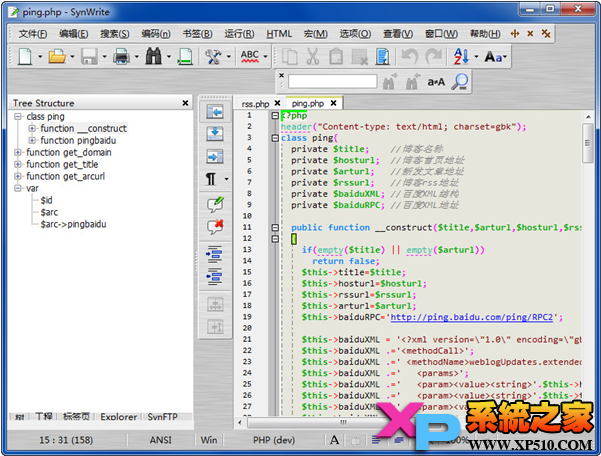Follow the http://ping.baidu.com/ping/RPC2 link

471,317
